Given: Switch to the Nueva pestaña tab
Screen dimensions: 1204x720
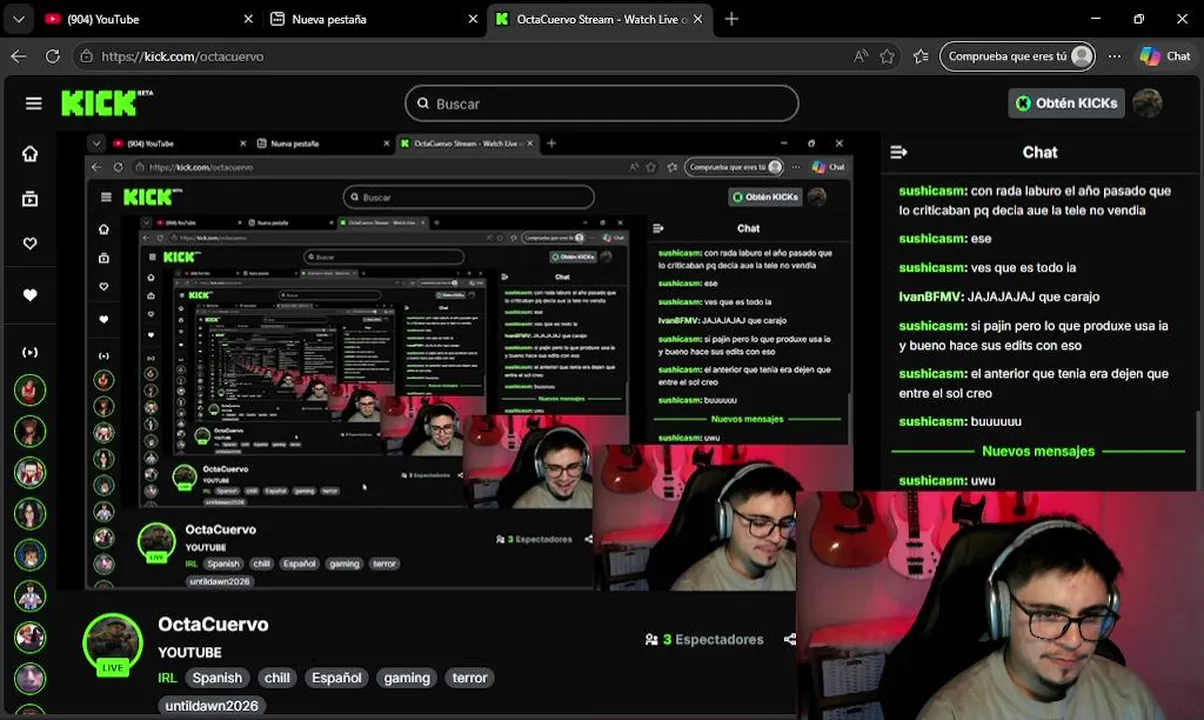Looking at the screenshot, I should [x=373, y=19].
